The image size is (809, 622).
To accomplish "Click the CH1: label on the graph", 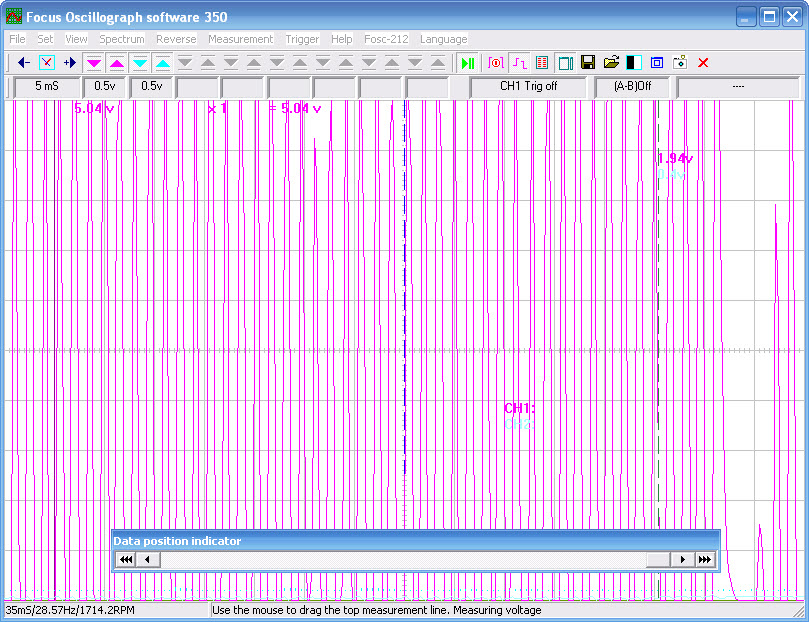I will [x=520, y=408].
